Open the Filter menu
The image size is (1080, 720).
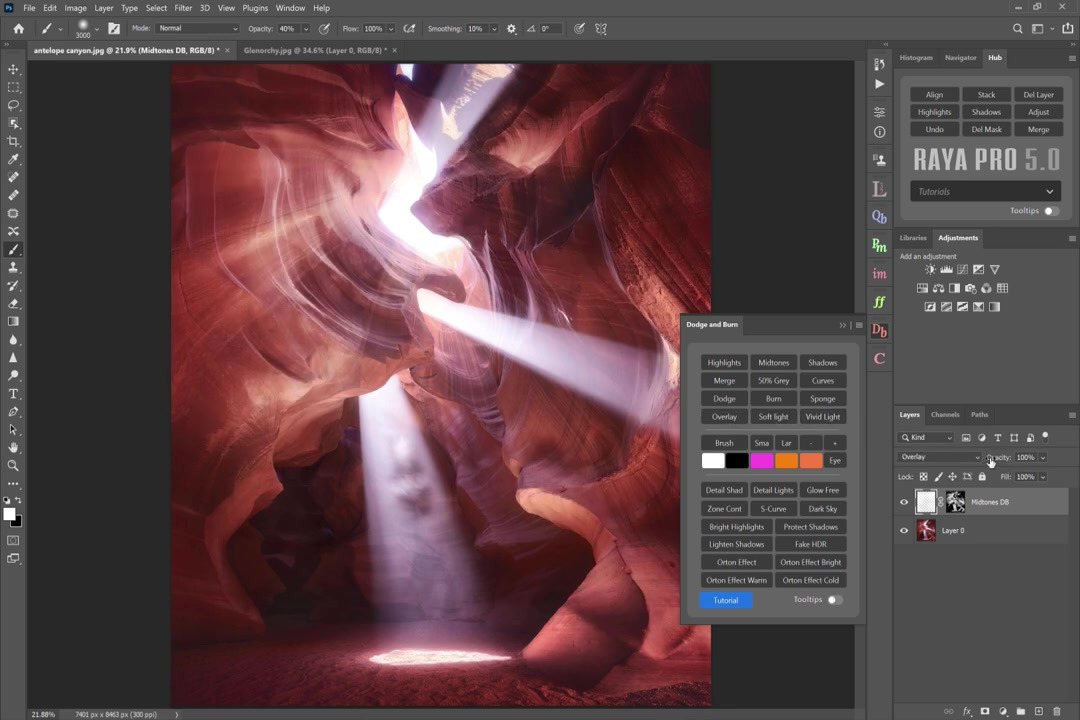click(183, 8)
